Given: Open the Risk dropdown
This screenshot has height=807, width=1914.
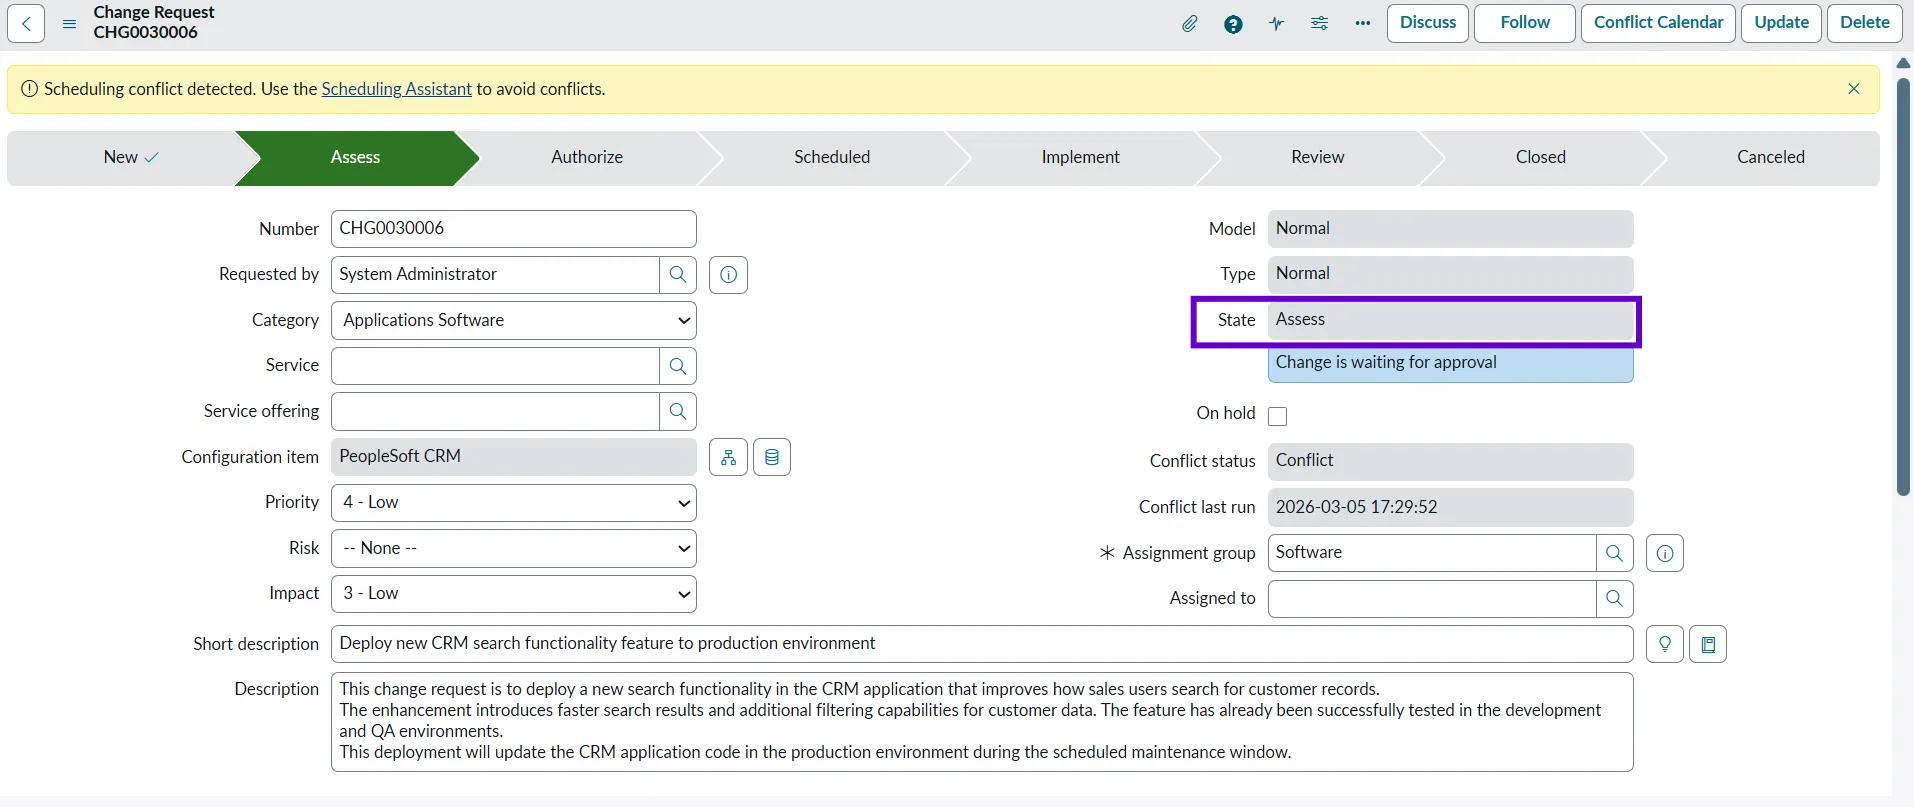Looking at the screenshot, I should point(513,548).
